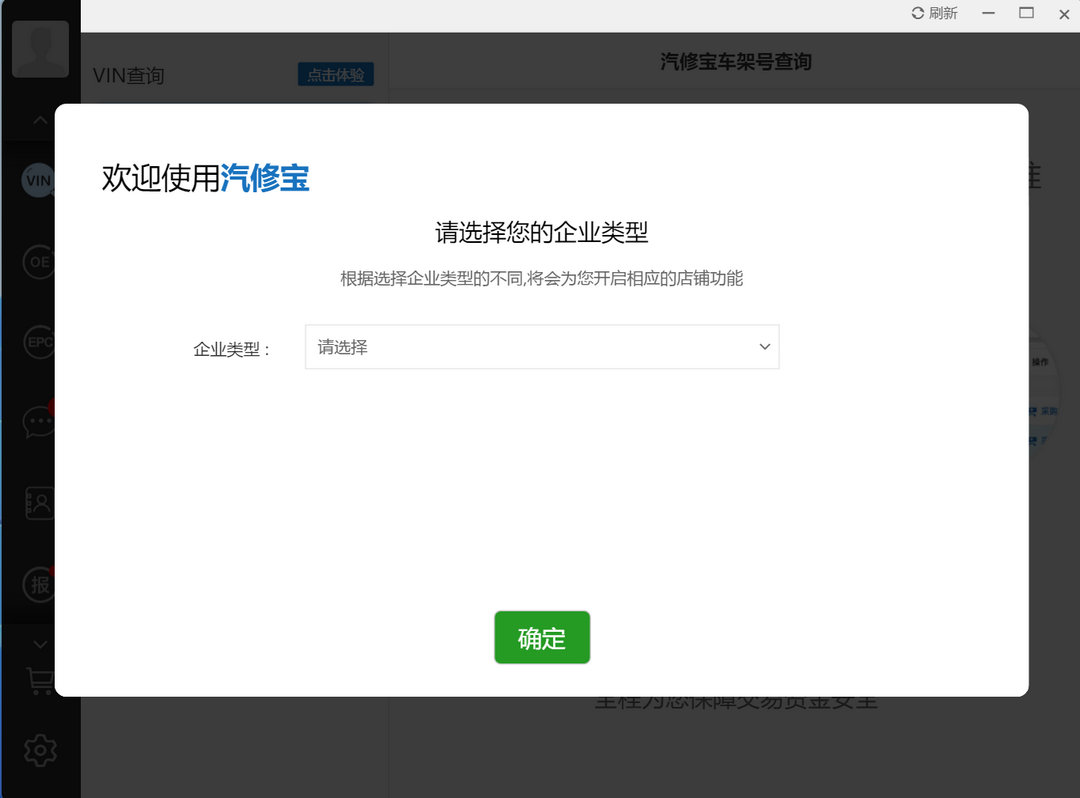Click the chevron arrow on the 请选择 combo box
The image size is (1080, 798).
765,347
